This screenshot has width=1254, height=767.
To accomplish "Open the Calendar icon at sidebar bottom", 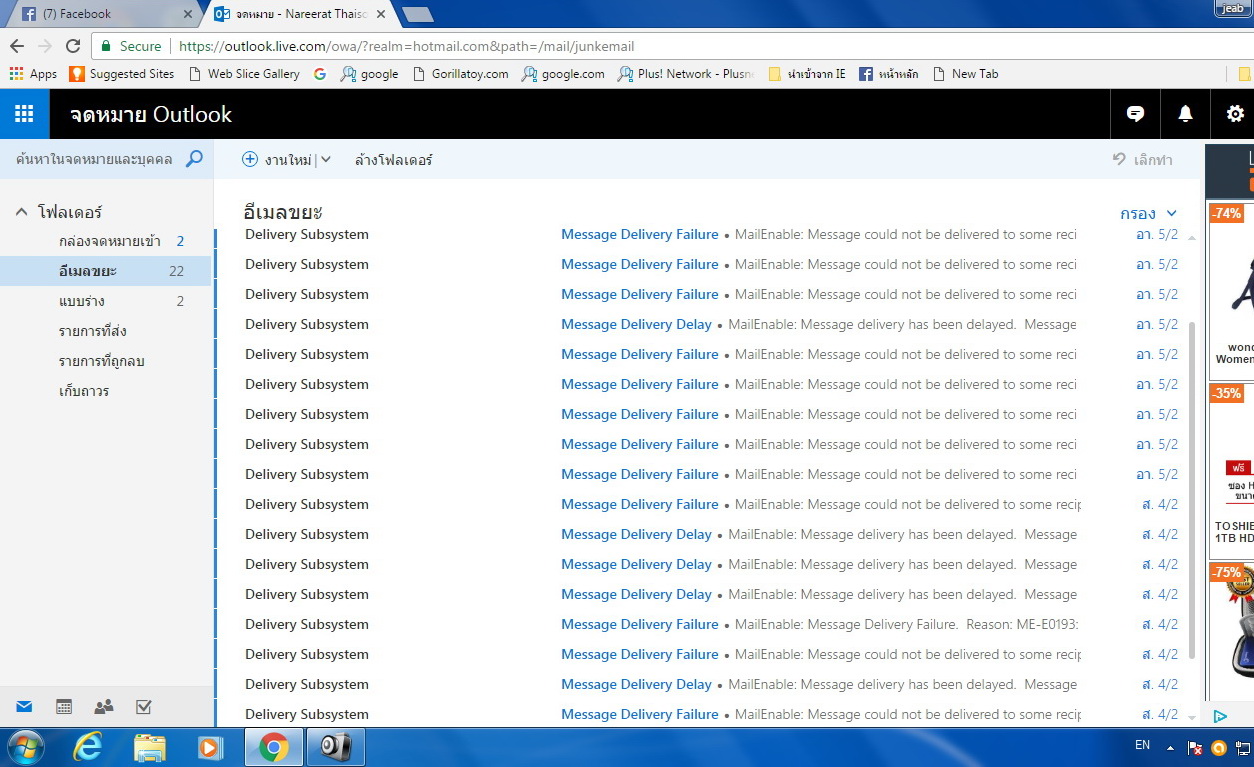I will [x=64, y=707].
